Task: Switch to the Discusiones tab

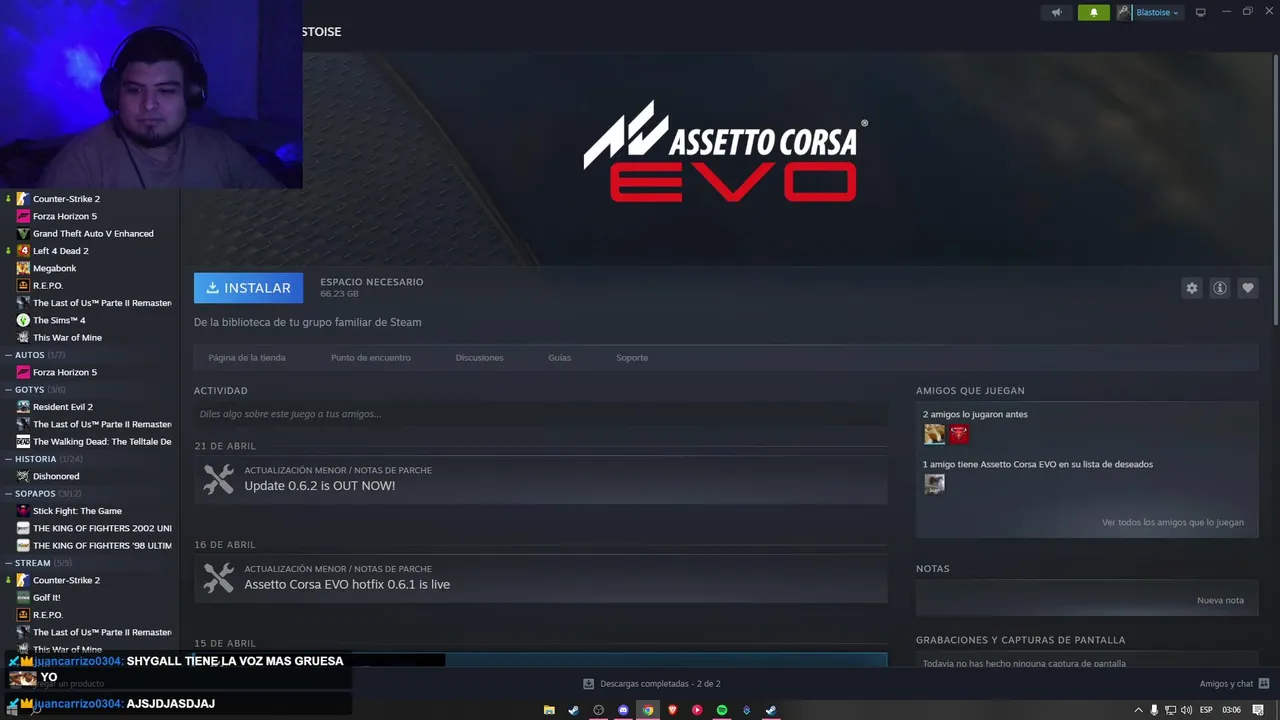Action: point(479,358)
